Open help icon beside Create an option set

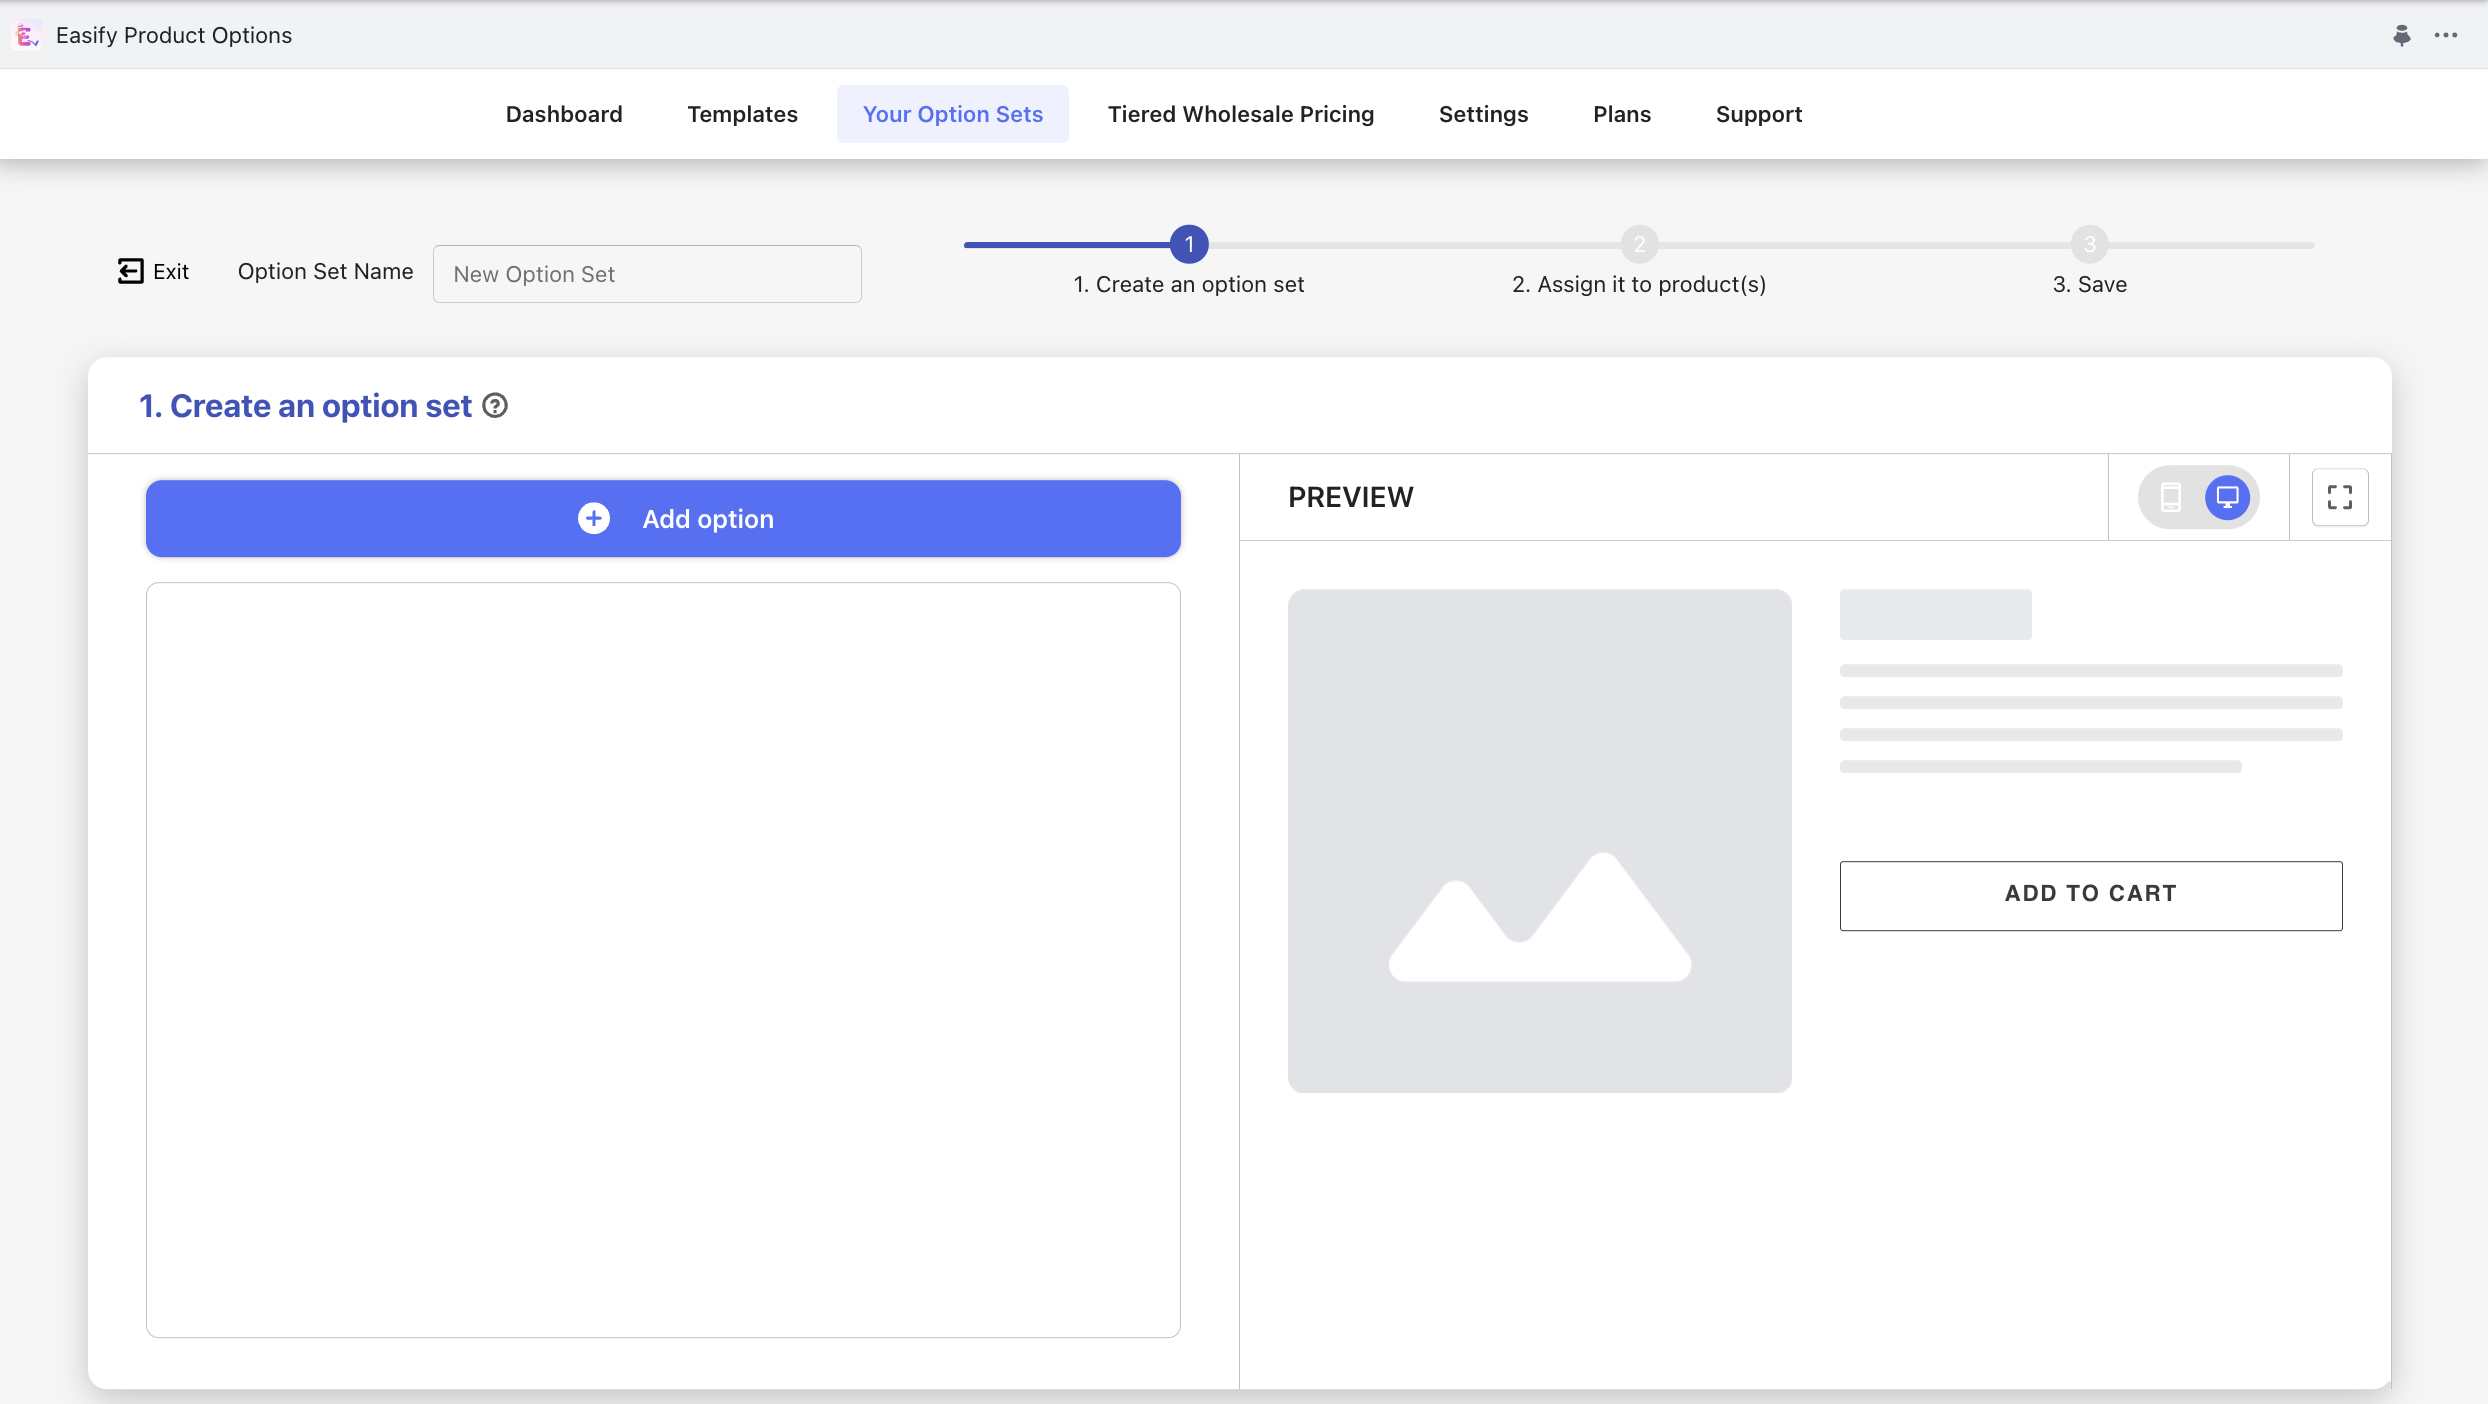point(495,405)
